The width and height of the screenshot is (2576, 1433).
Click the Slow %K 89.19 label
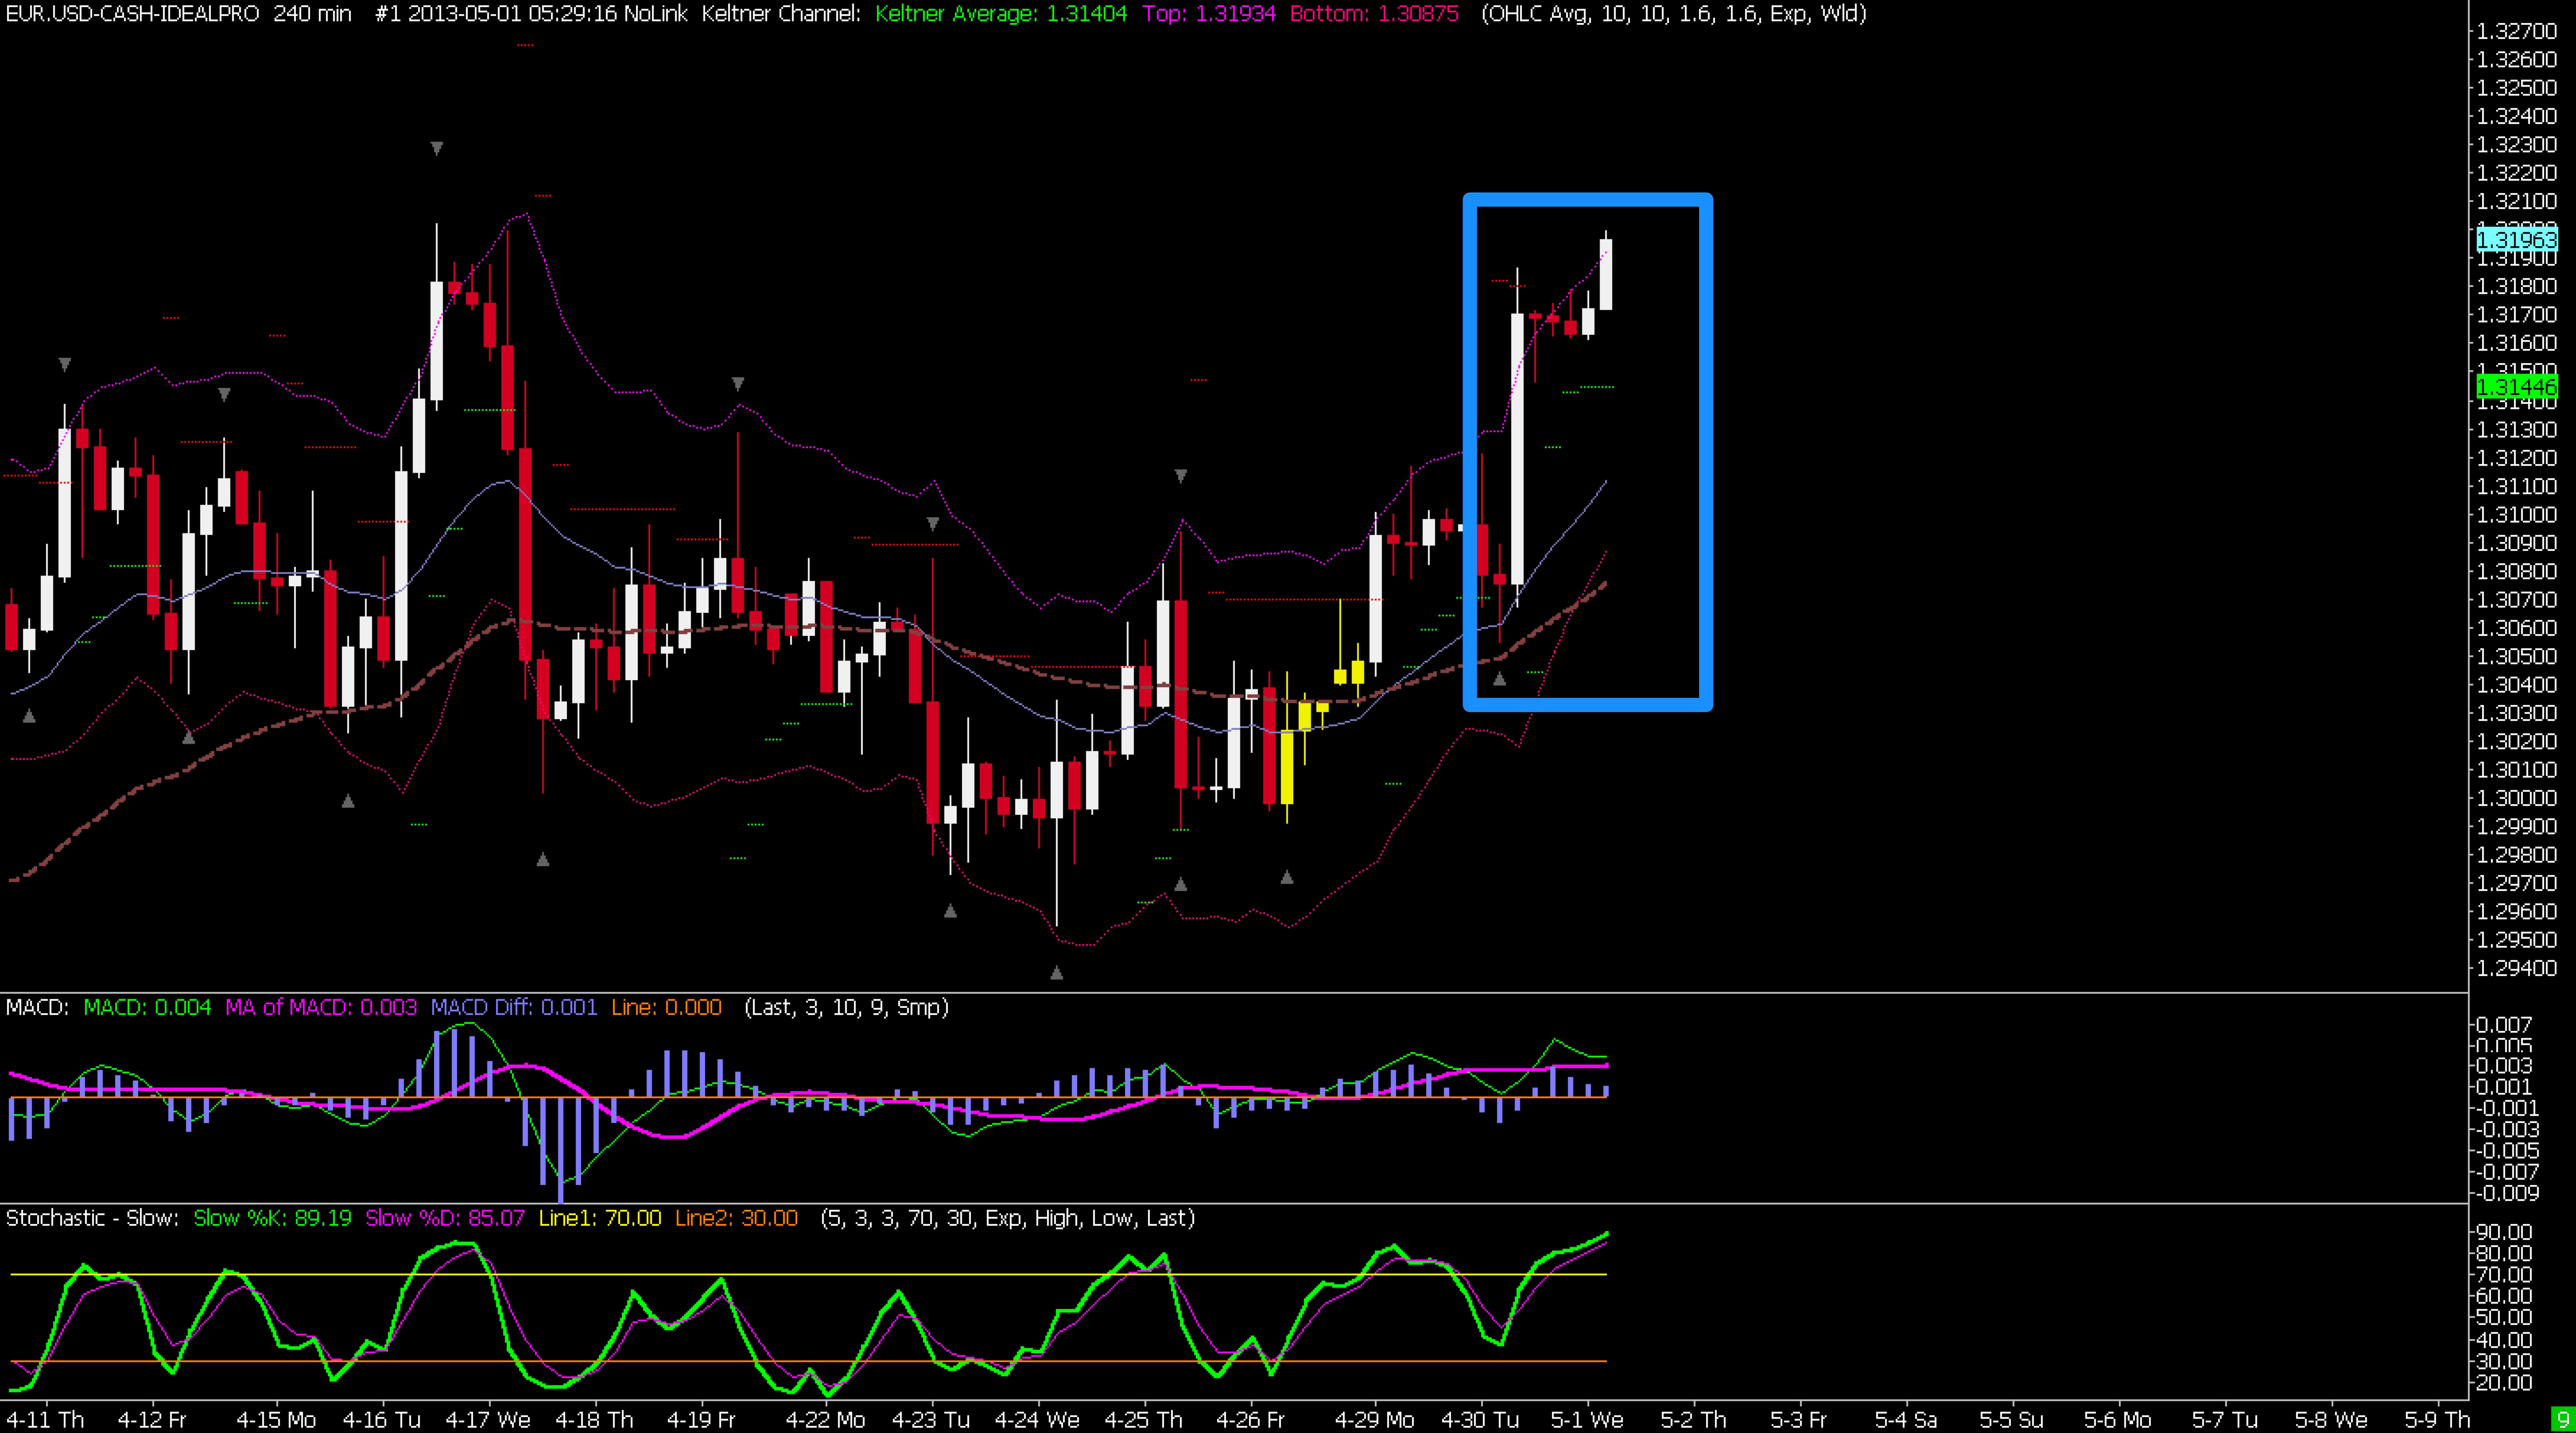click(272, 1218)
